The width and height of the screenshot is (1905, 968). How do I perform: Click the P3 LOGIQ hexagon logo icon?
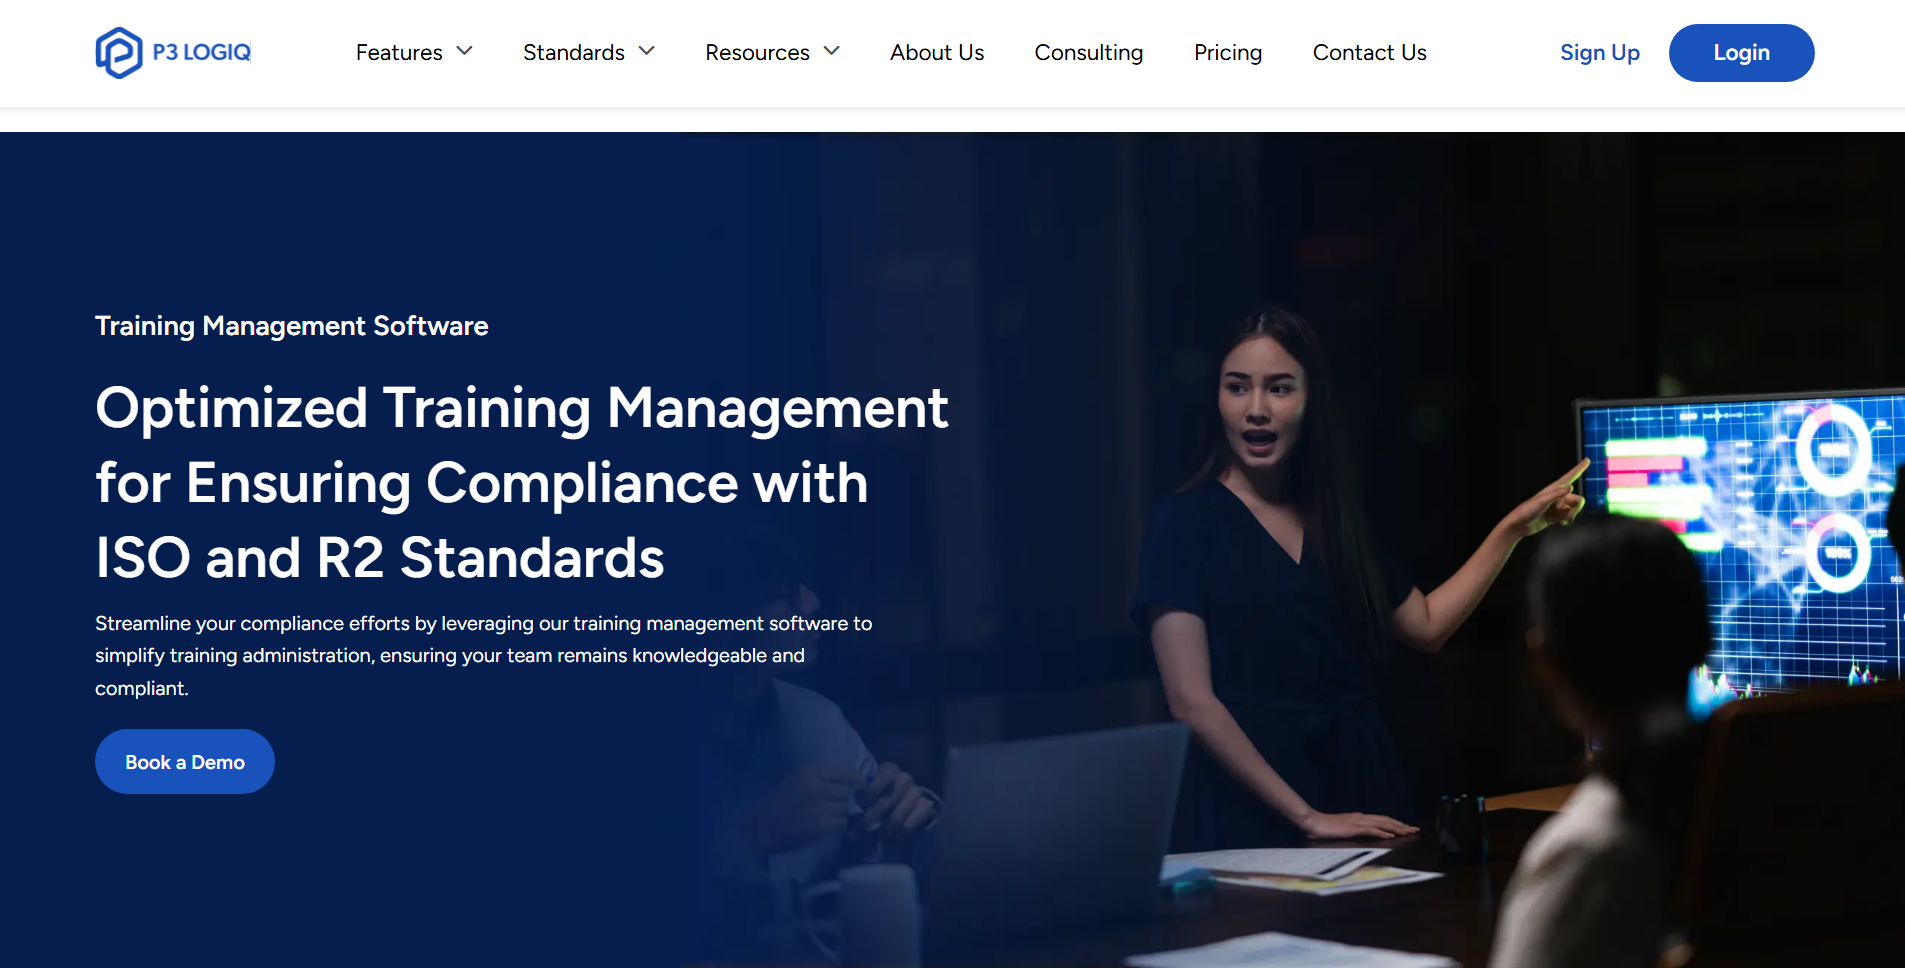coord(119,53)
